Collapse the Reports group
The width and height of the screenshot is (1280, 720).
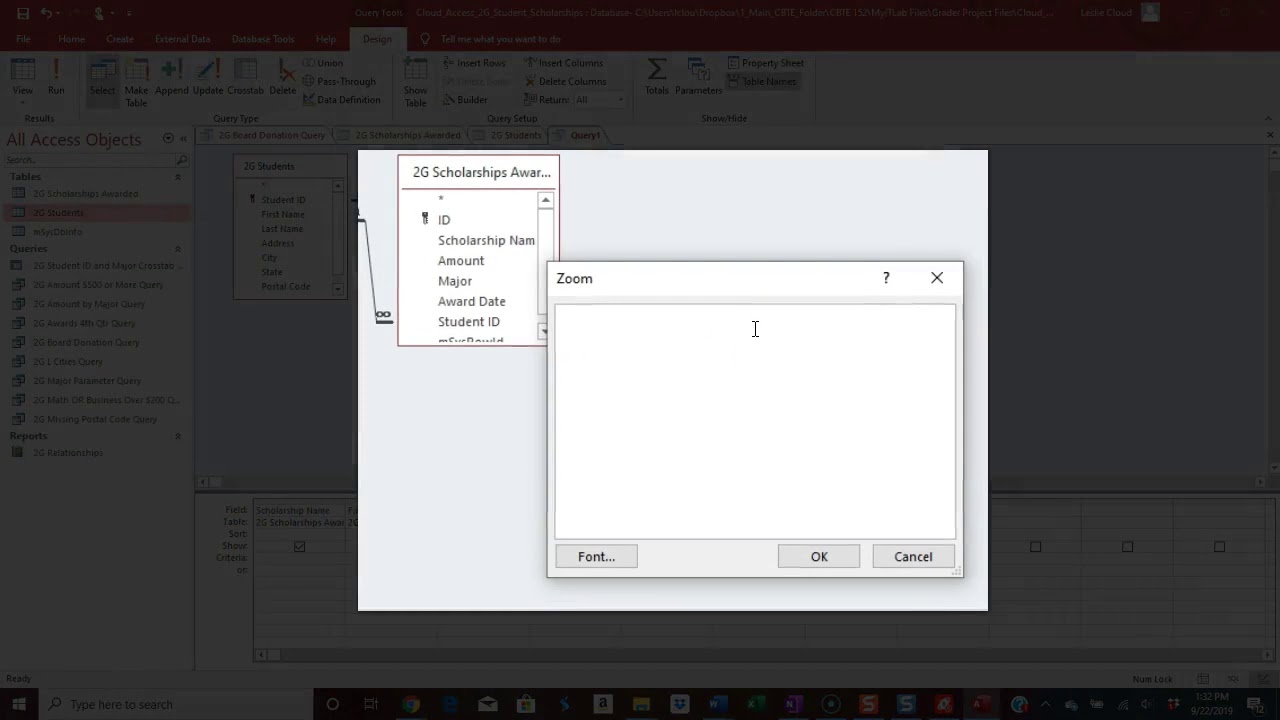coord(178,436)
